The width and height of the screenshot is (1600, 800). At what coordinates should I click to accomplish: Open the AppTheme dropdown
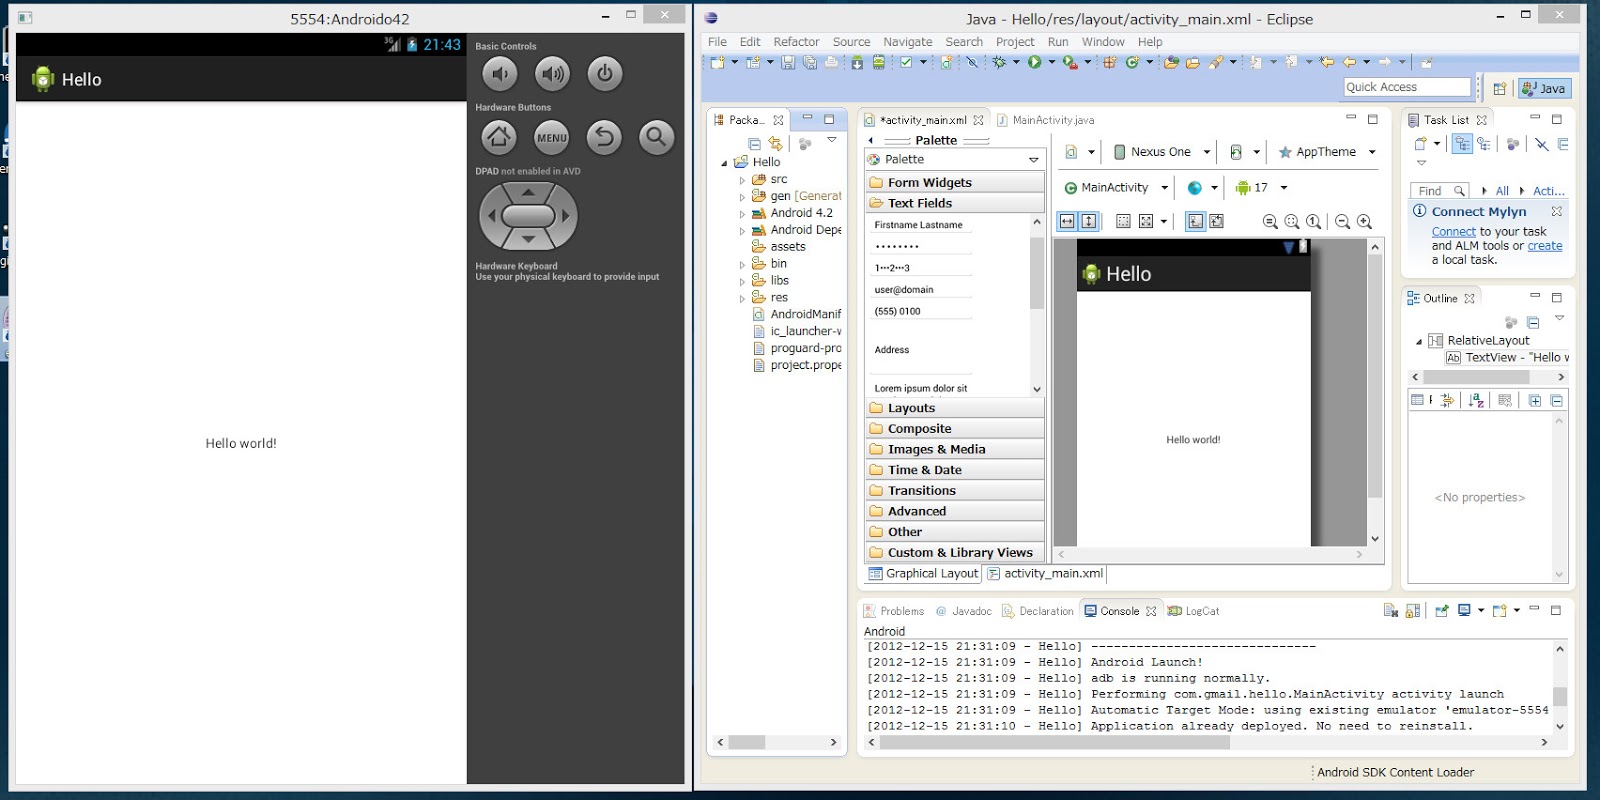pos(1327,152)
